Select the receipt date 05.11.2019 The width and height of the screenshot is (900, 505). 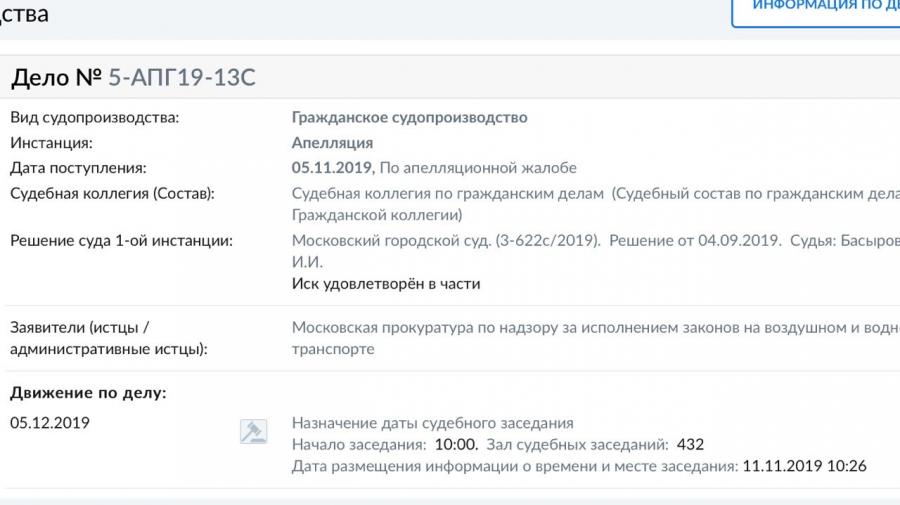[331, 168]
